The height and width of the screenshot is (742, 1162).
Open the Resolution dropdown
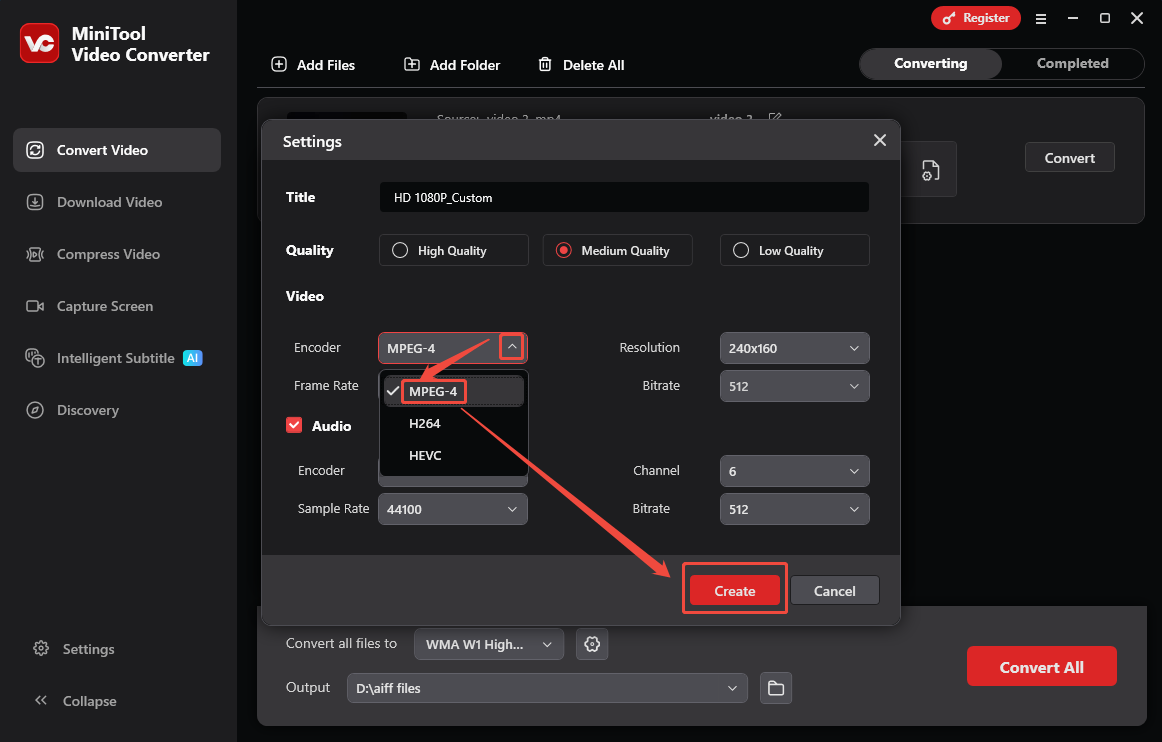point(794,348)
